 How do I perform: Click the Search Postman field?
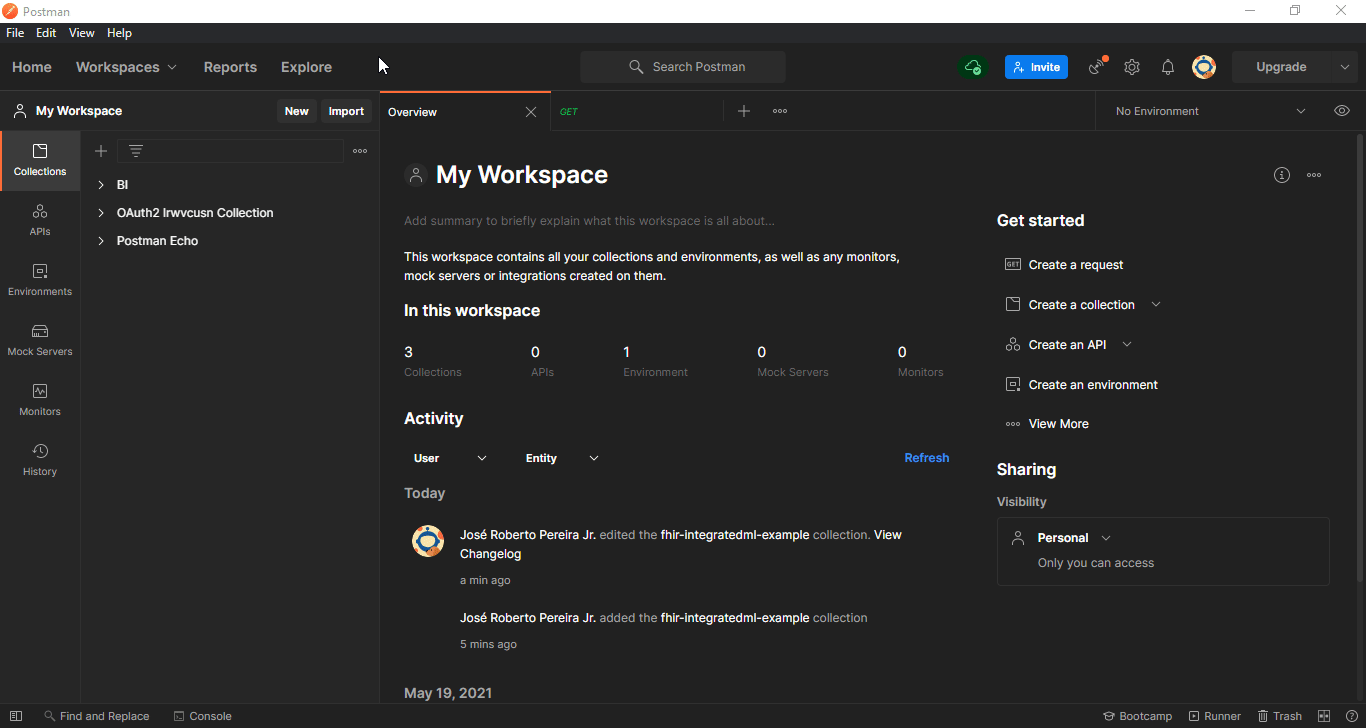(x=683, y=67)
